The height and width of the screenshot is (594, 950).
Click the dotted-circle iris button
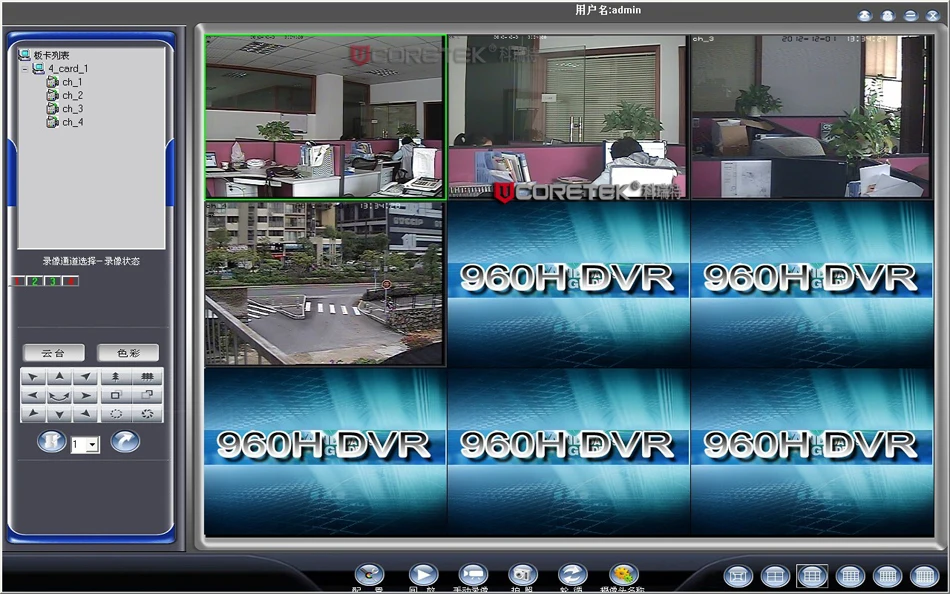coord(116,415)
